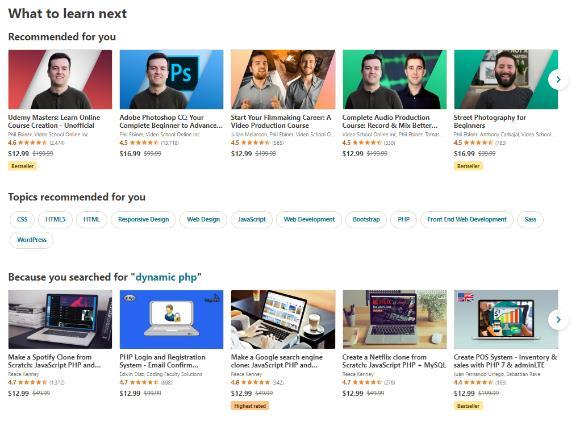Open the Udemy Masters course thumbnail
Viewport: 580px width, 422px height.
60,79
